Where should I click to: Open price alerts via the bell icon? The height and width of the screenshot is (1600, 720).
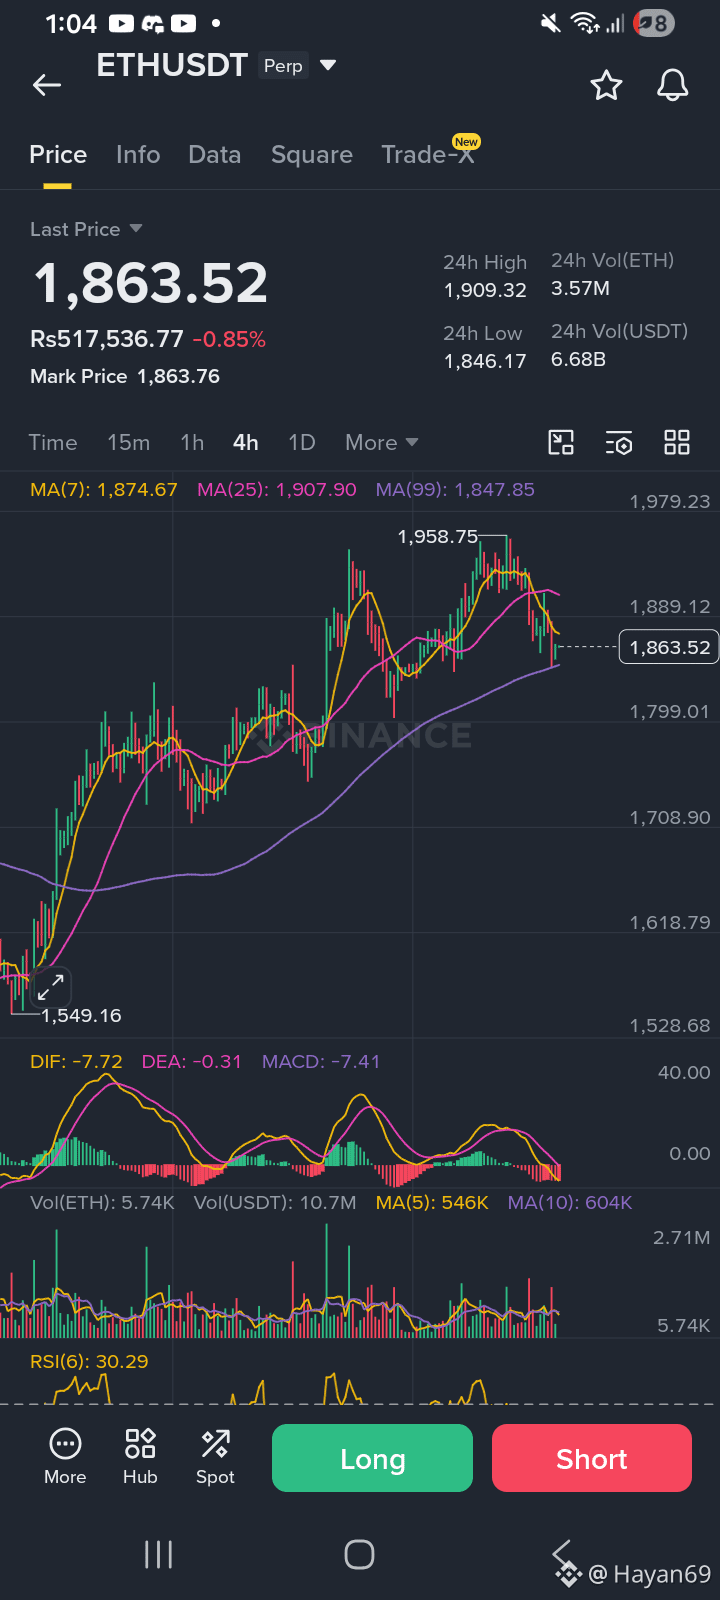pyautogui.click(x=673, y=86)
